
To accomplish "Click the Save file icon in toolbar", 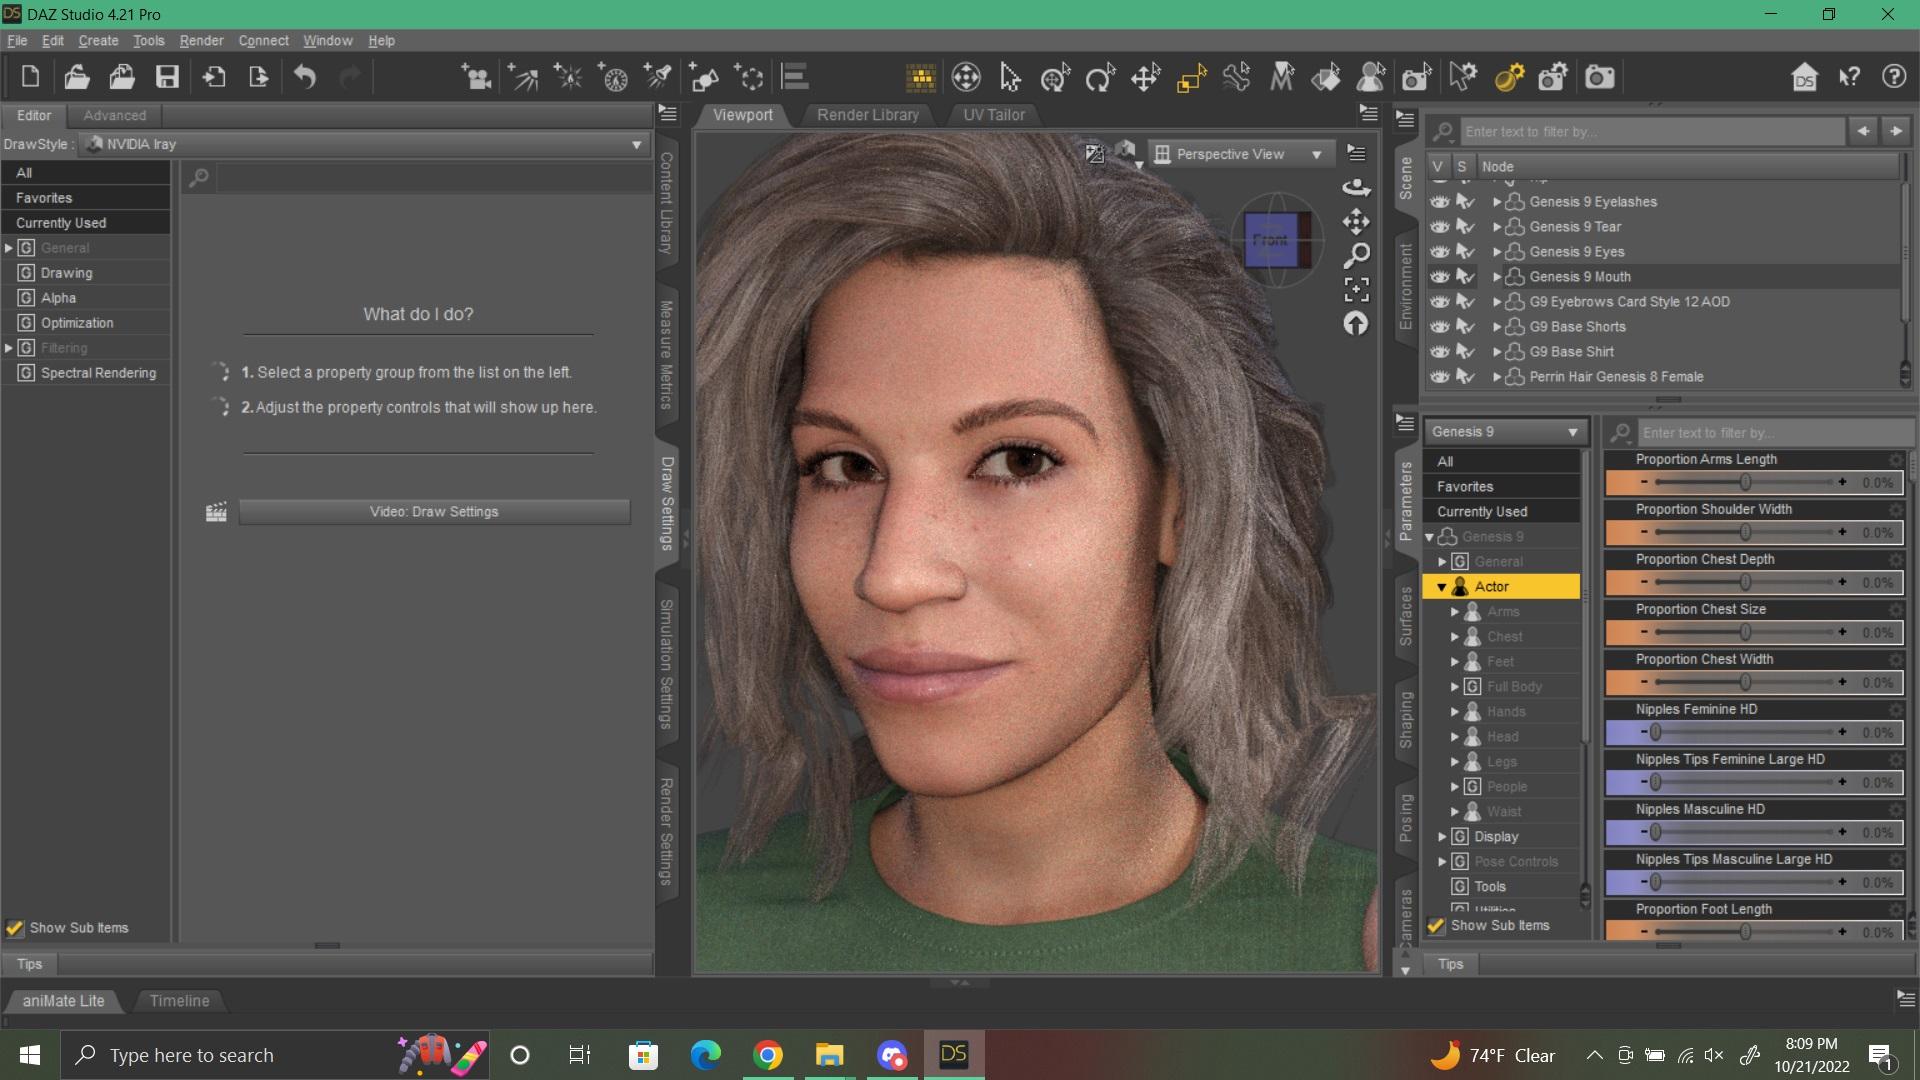I will click(167, 77).
